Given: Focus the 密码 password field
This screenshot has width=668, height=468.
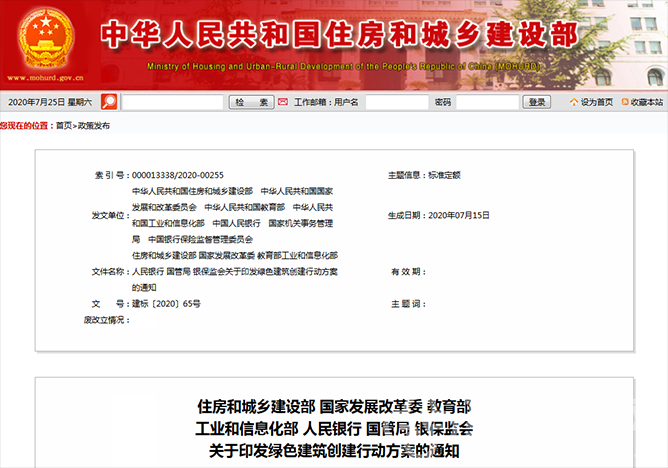Looking at the screenshot, I should (487, 102).
